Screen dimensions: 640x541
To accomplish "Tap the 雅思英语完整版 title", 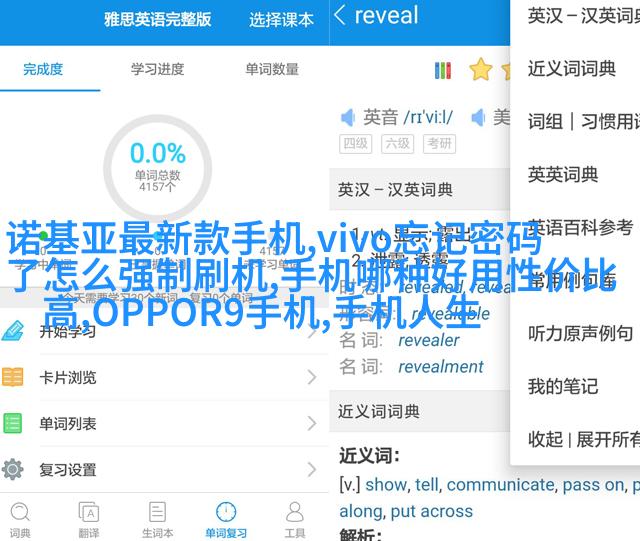I will click(x=158, y=20).
